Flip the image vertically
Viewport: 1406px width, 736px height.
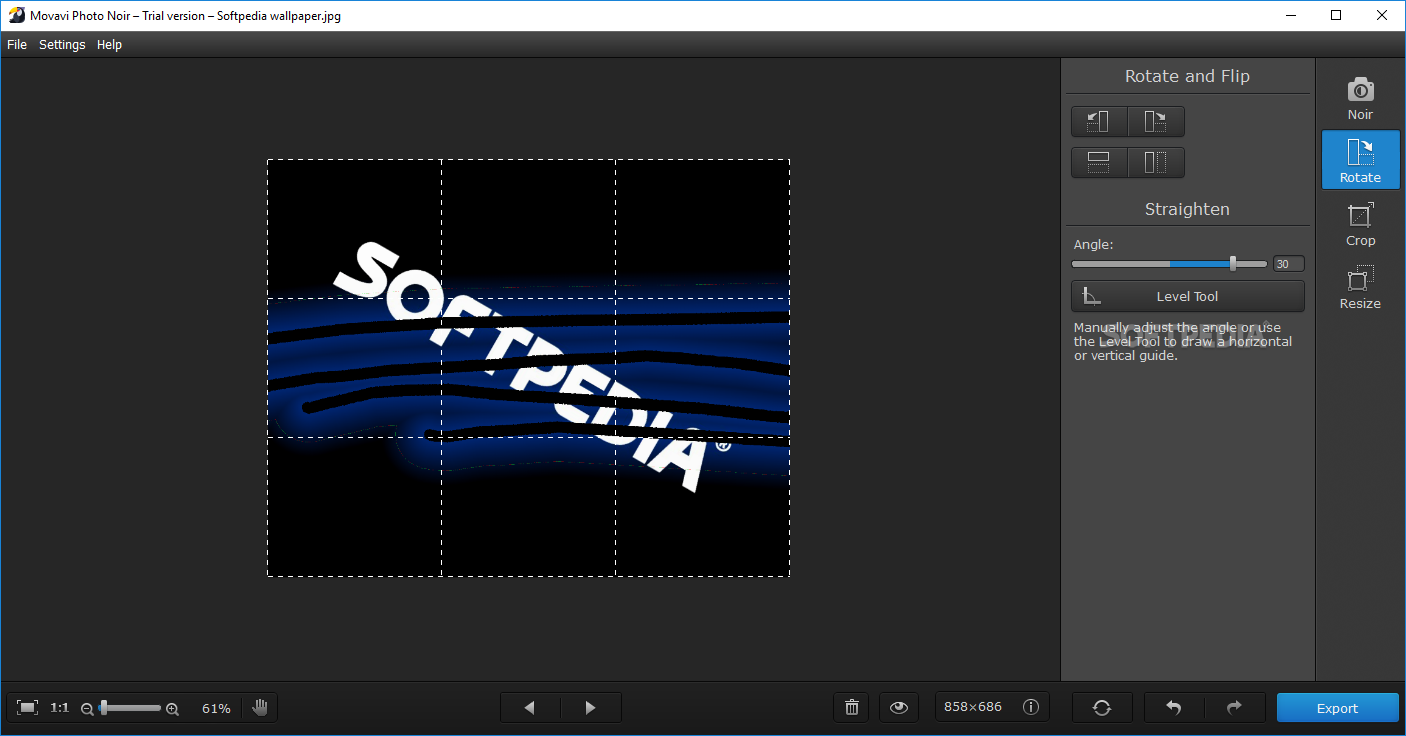1099,162
